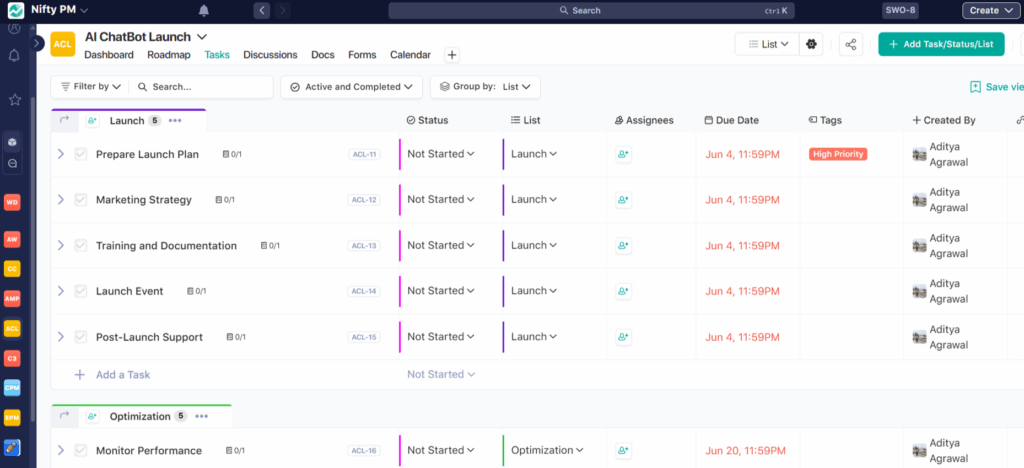Expand the Prepare Launch Plan task row
Image resolution: width=1024 pixels, height=468 pixels.
pos(61,154)
